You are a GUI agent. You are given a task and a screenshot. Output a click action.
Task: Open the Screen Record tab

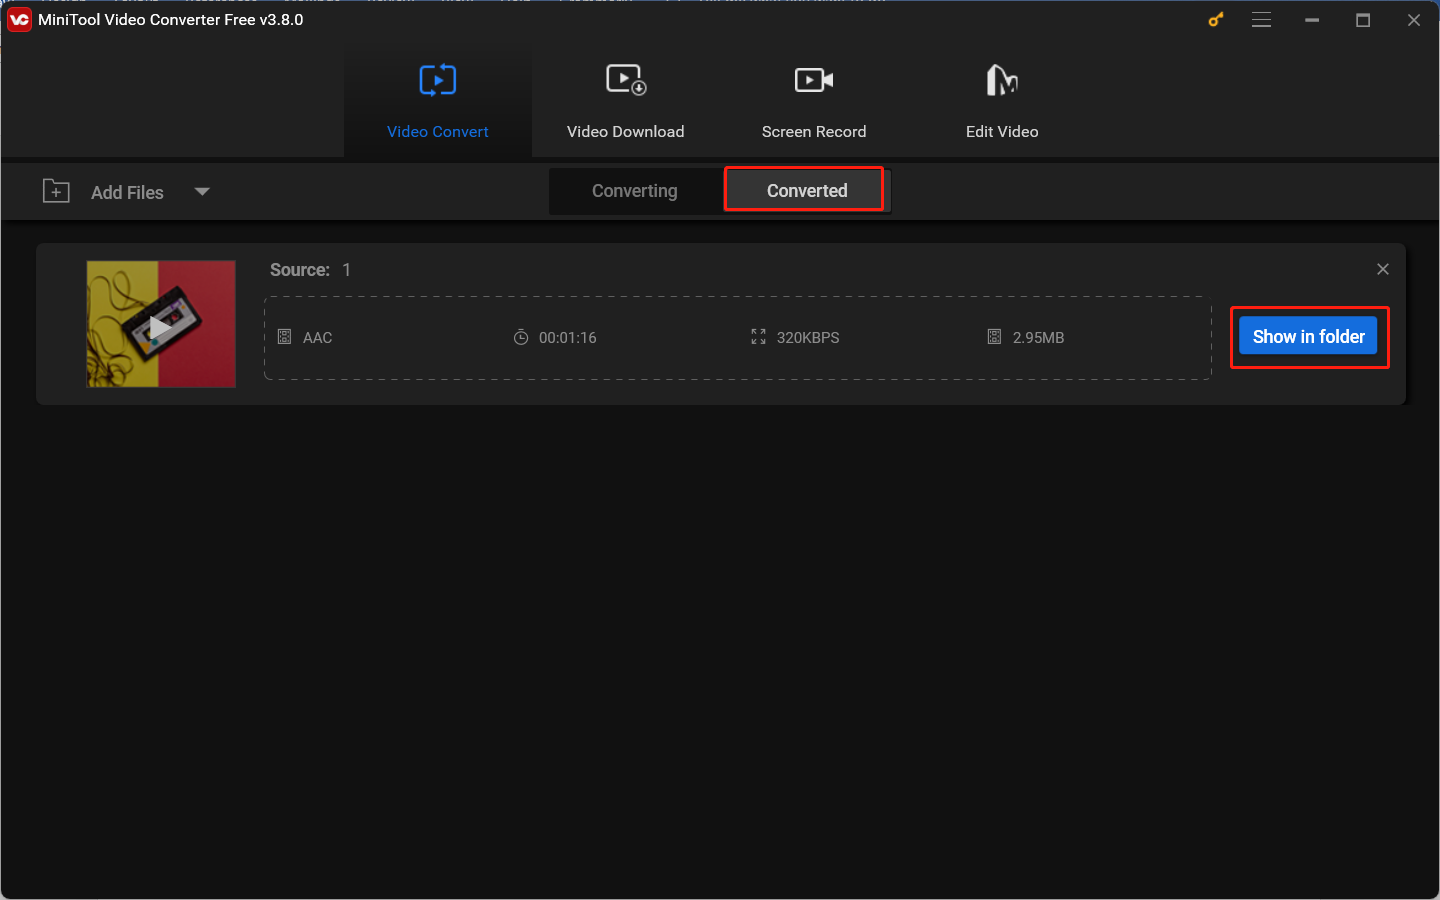click(814, 101)
